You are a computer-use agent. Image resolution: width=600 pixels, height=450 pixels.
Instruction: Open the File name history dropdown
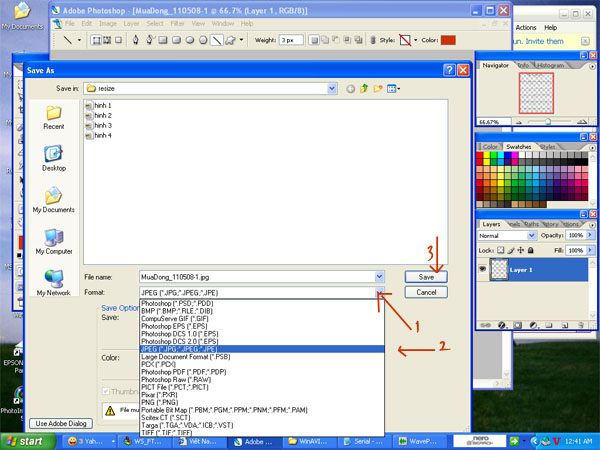[x=379, y=277]
